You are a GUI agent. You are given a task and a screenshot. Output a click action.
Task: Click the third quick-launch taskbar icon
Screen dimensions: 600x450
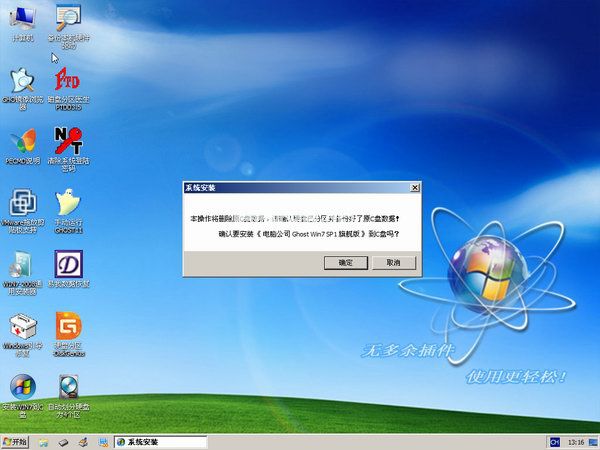click(x=83, y=442)
